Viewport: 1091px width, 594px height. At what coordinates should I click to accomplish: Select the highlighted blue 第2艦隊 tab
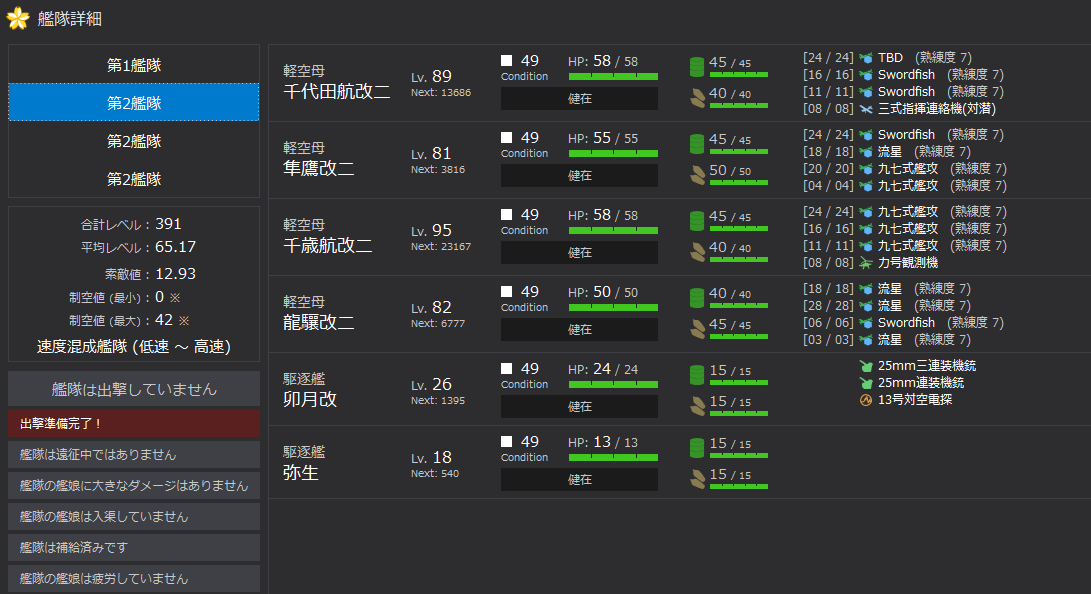(134, 103)
